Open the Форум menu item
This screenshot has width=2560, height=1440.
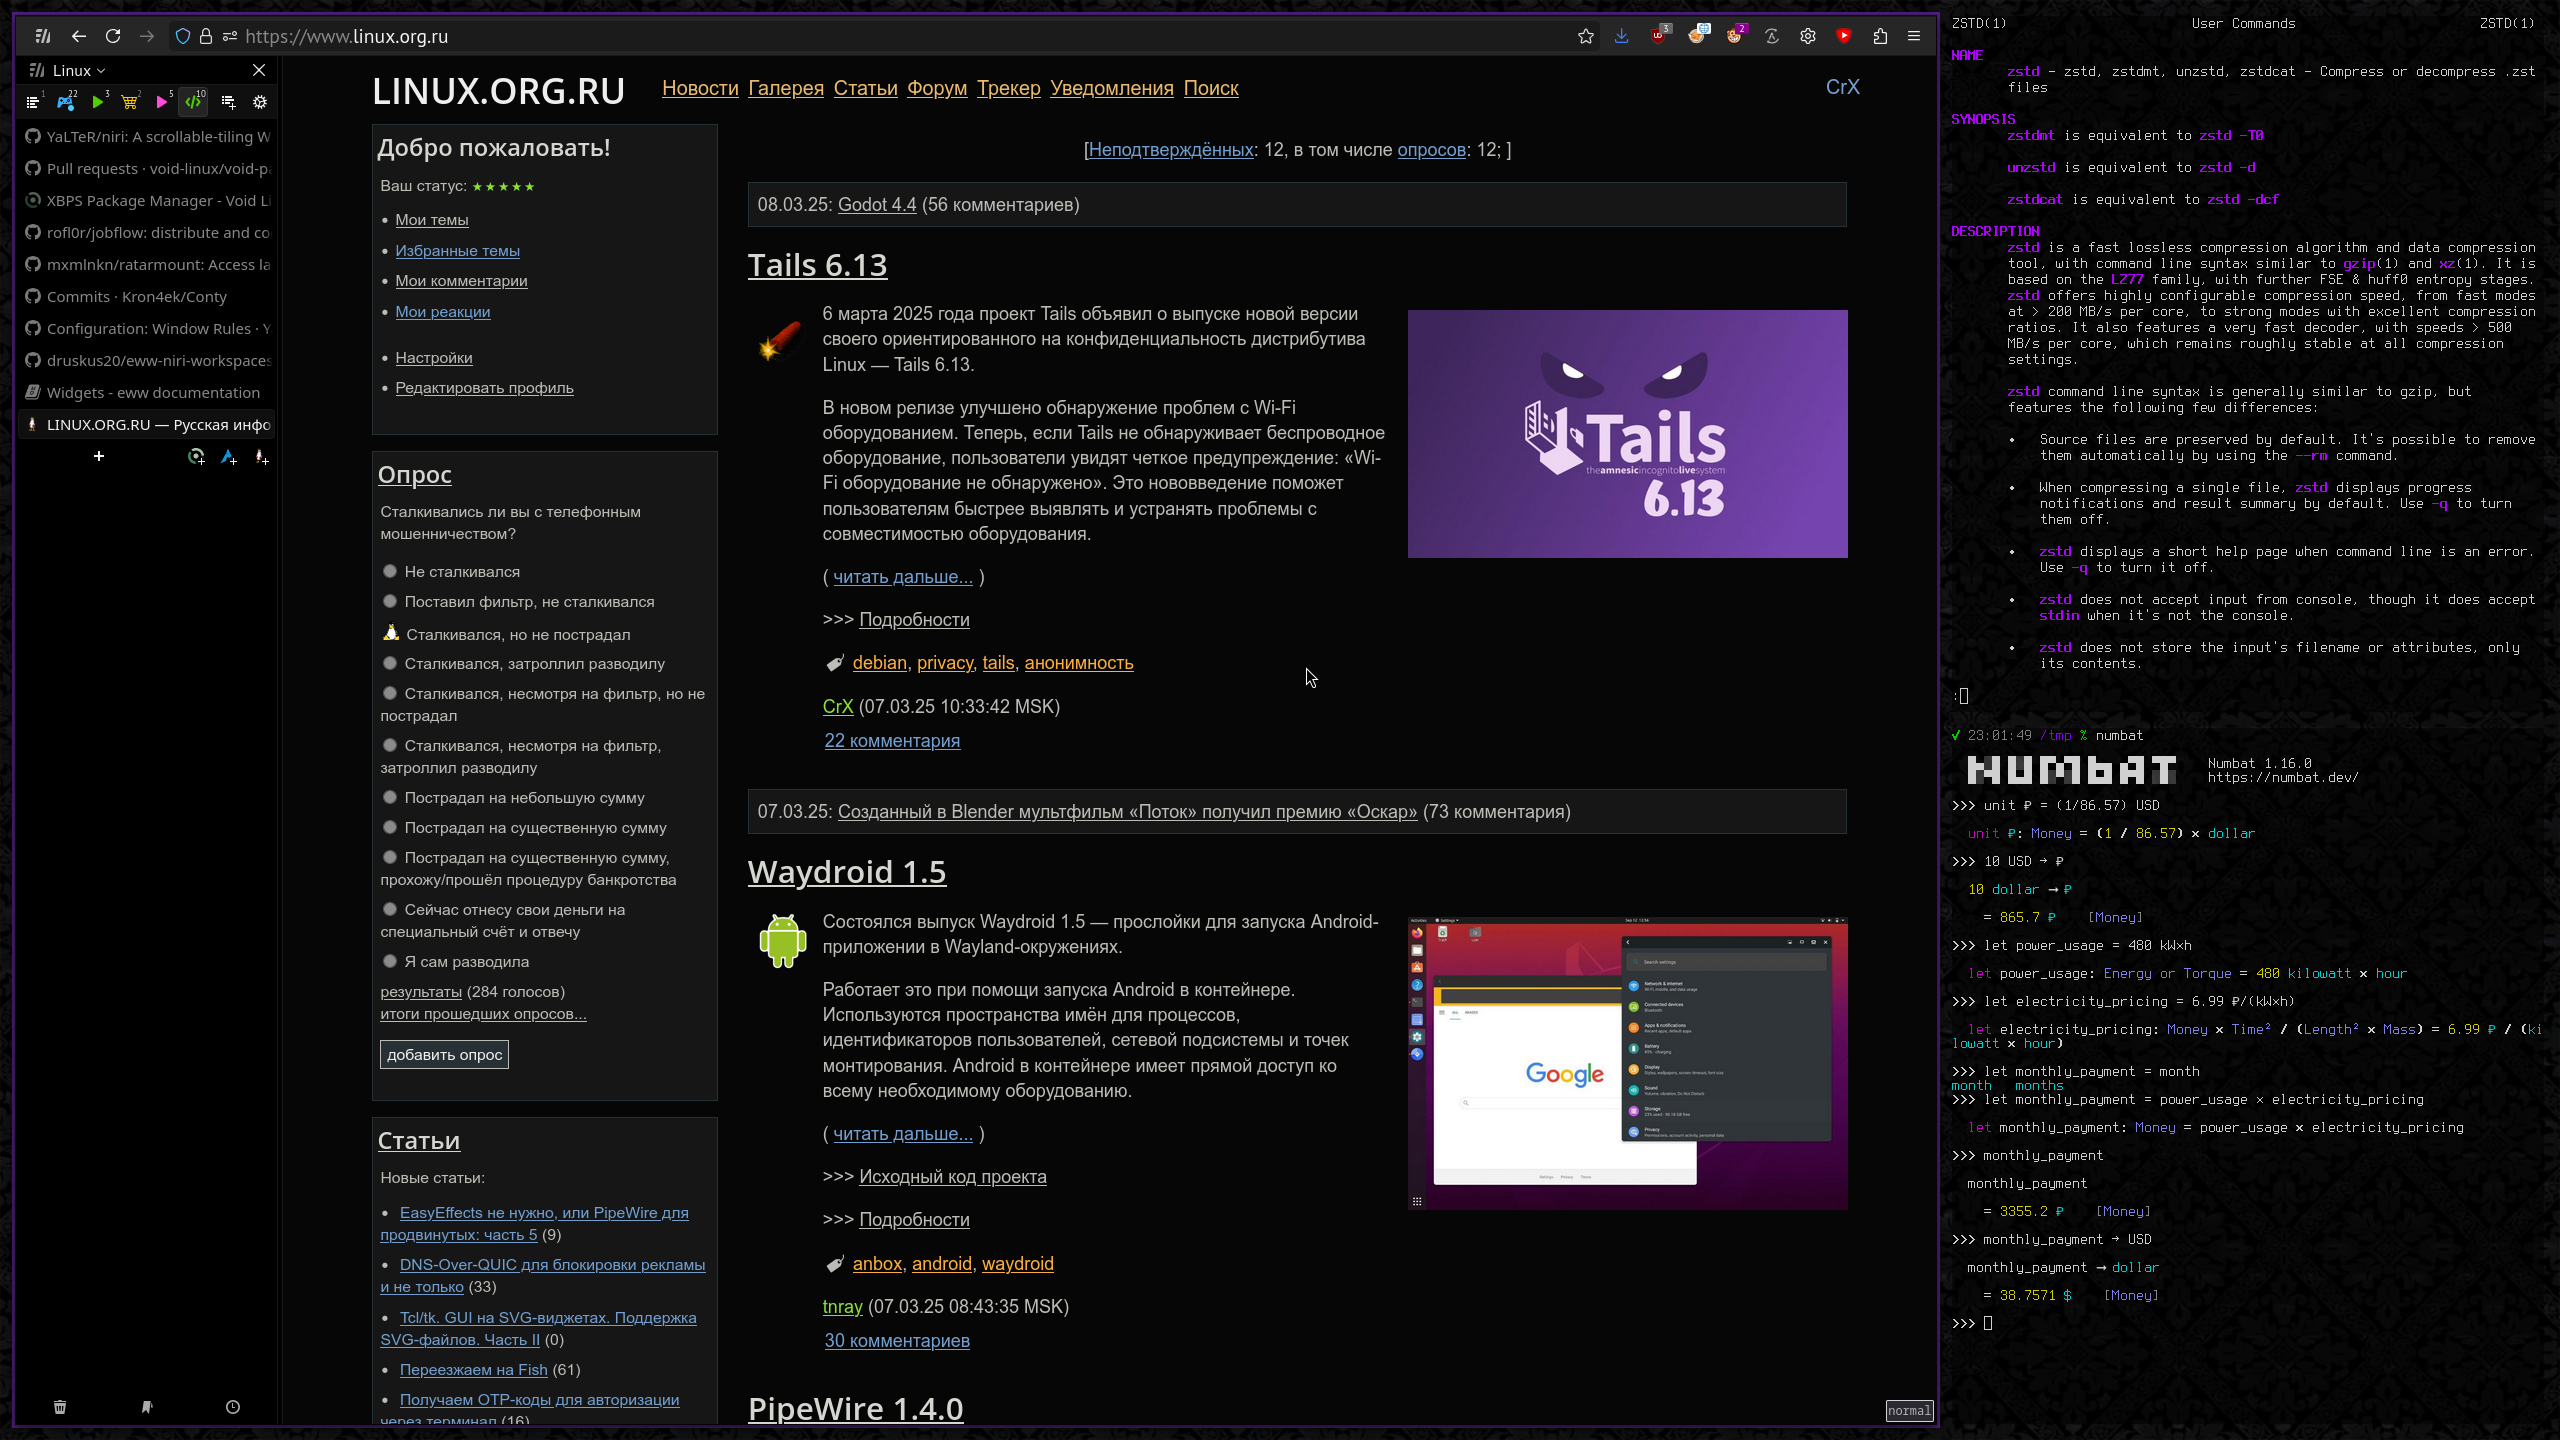tap(937, 88)
